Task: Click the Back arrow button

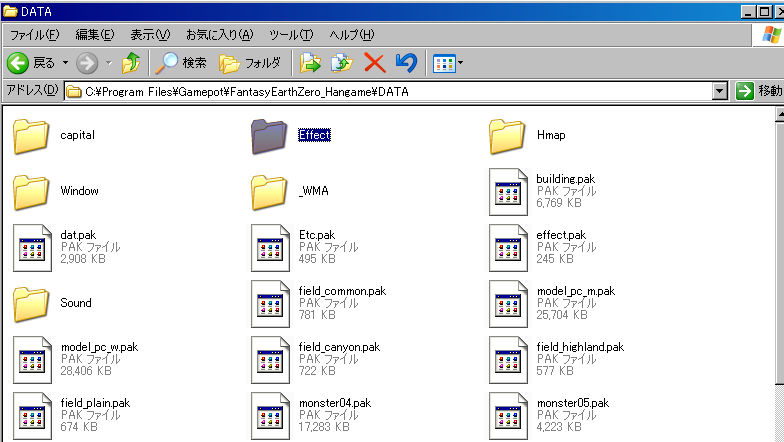Action: (x=18, y=63)
